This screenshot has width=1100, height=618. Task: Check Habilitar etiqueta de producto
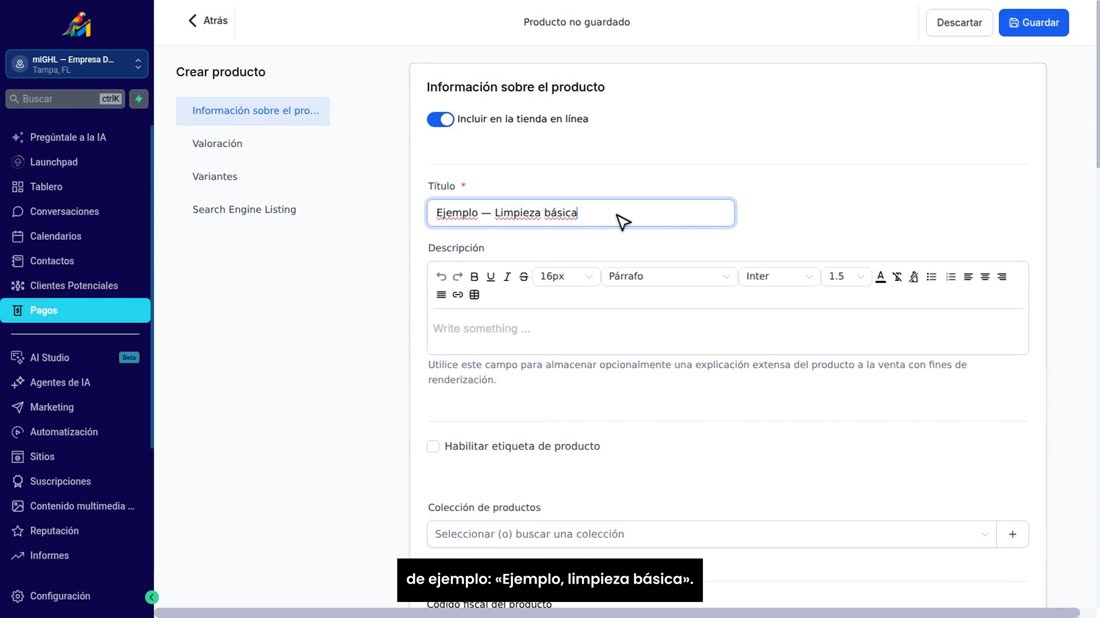433,446
